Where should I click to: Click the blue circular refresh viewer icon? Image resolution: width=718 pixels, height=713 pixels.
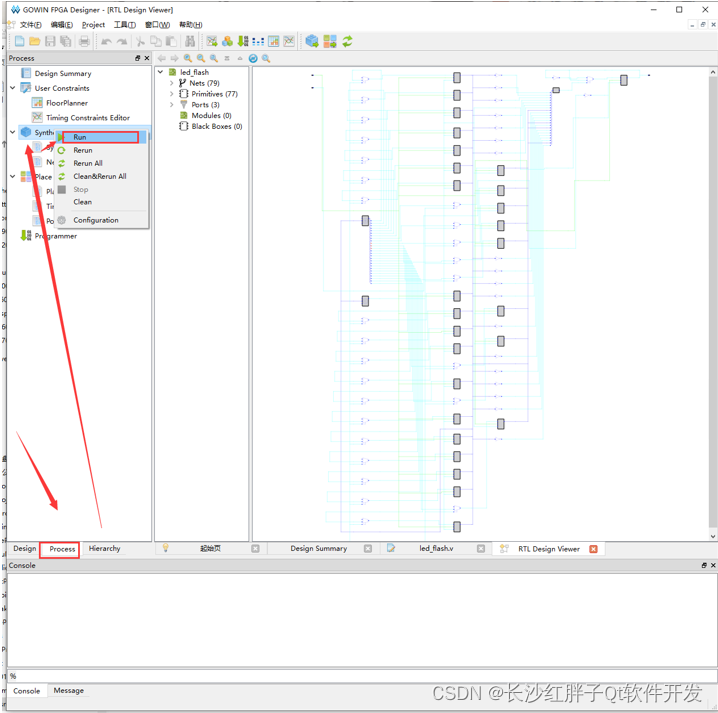click(x=253, y=58)
